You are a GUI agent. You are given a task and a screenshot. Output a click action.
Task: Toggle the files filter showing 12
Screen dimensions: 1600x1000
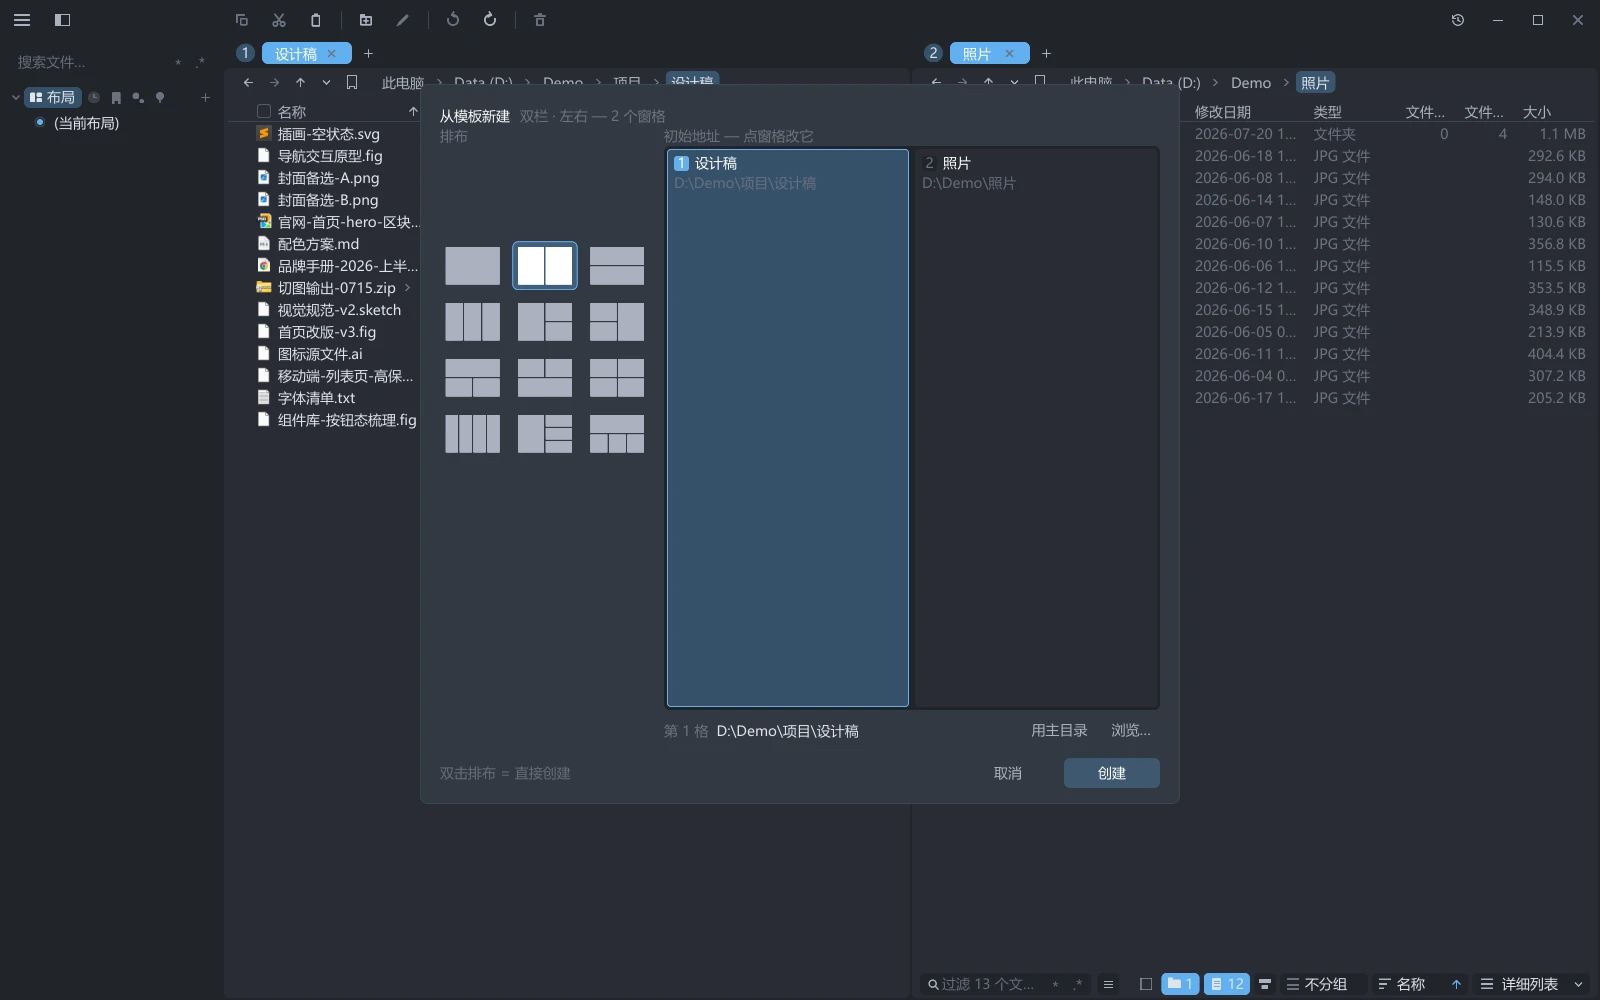tap(1227, 984)
